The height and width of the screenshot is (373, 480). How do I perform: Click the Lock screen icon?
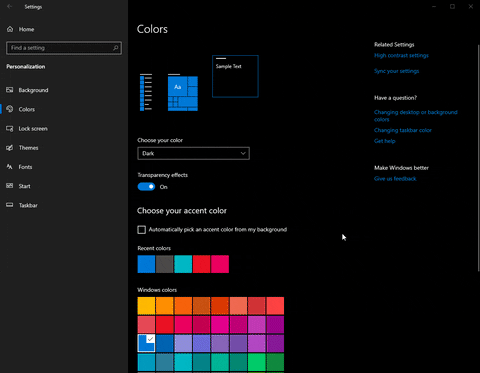[x=10, y=128]
